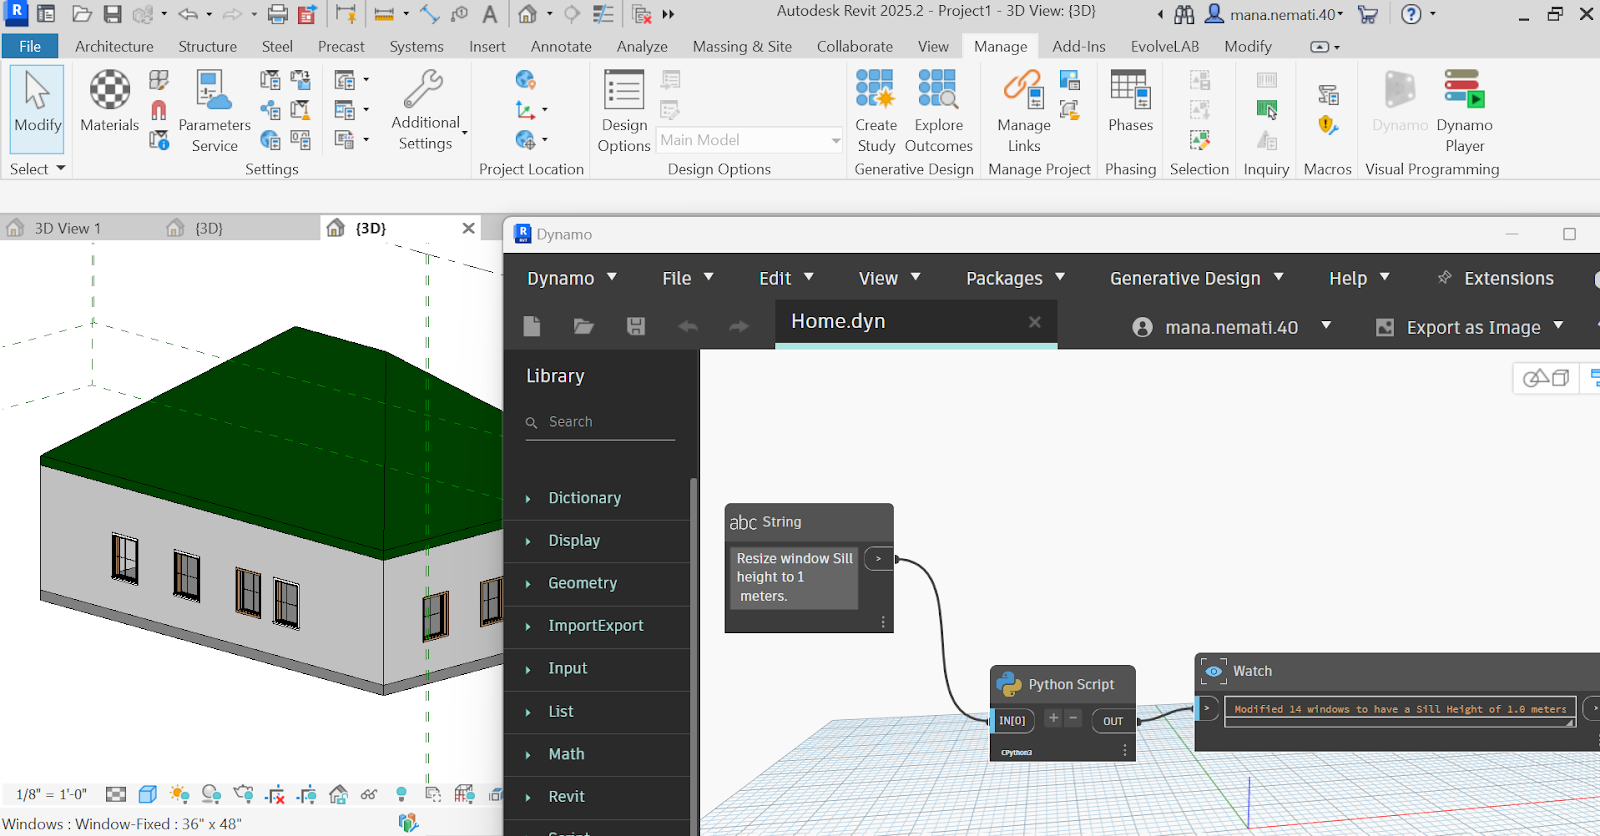Screen dimensions: 1600x836
Task: Open the Generative Design menu in Dynamo
Action: (x=1196, y=278)
